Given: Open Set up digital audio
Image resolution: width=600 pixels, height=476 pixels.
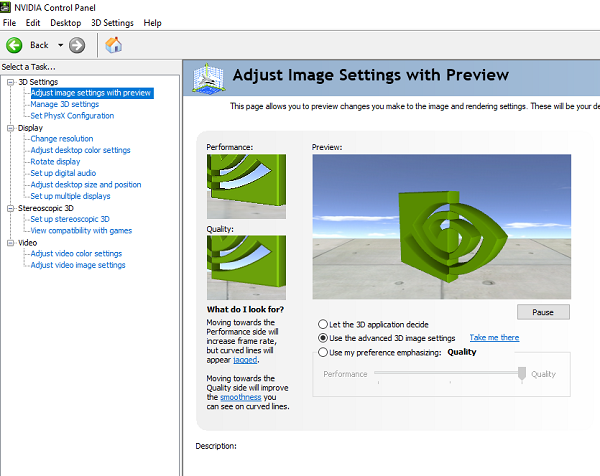Looking at the screenshot, I should click(x=63, y=173).
